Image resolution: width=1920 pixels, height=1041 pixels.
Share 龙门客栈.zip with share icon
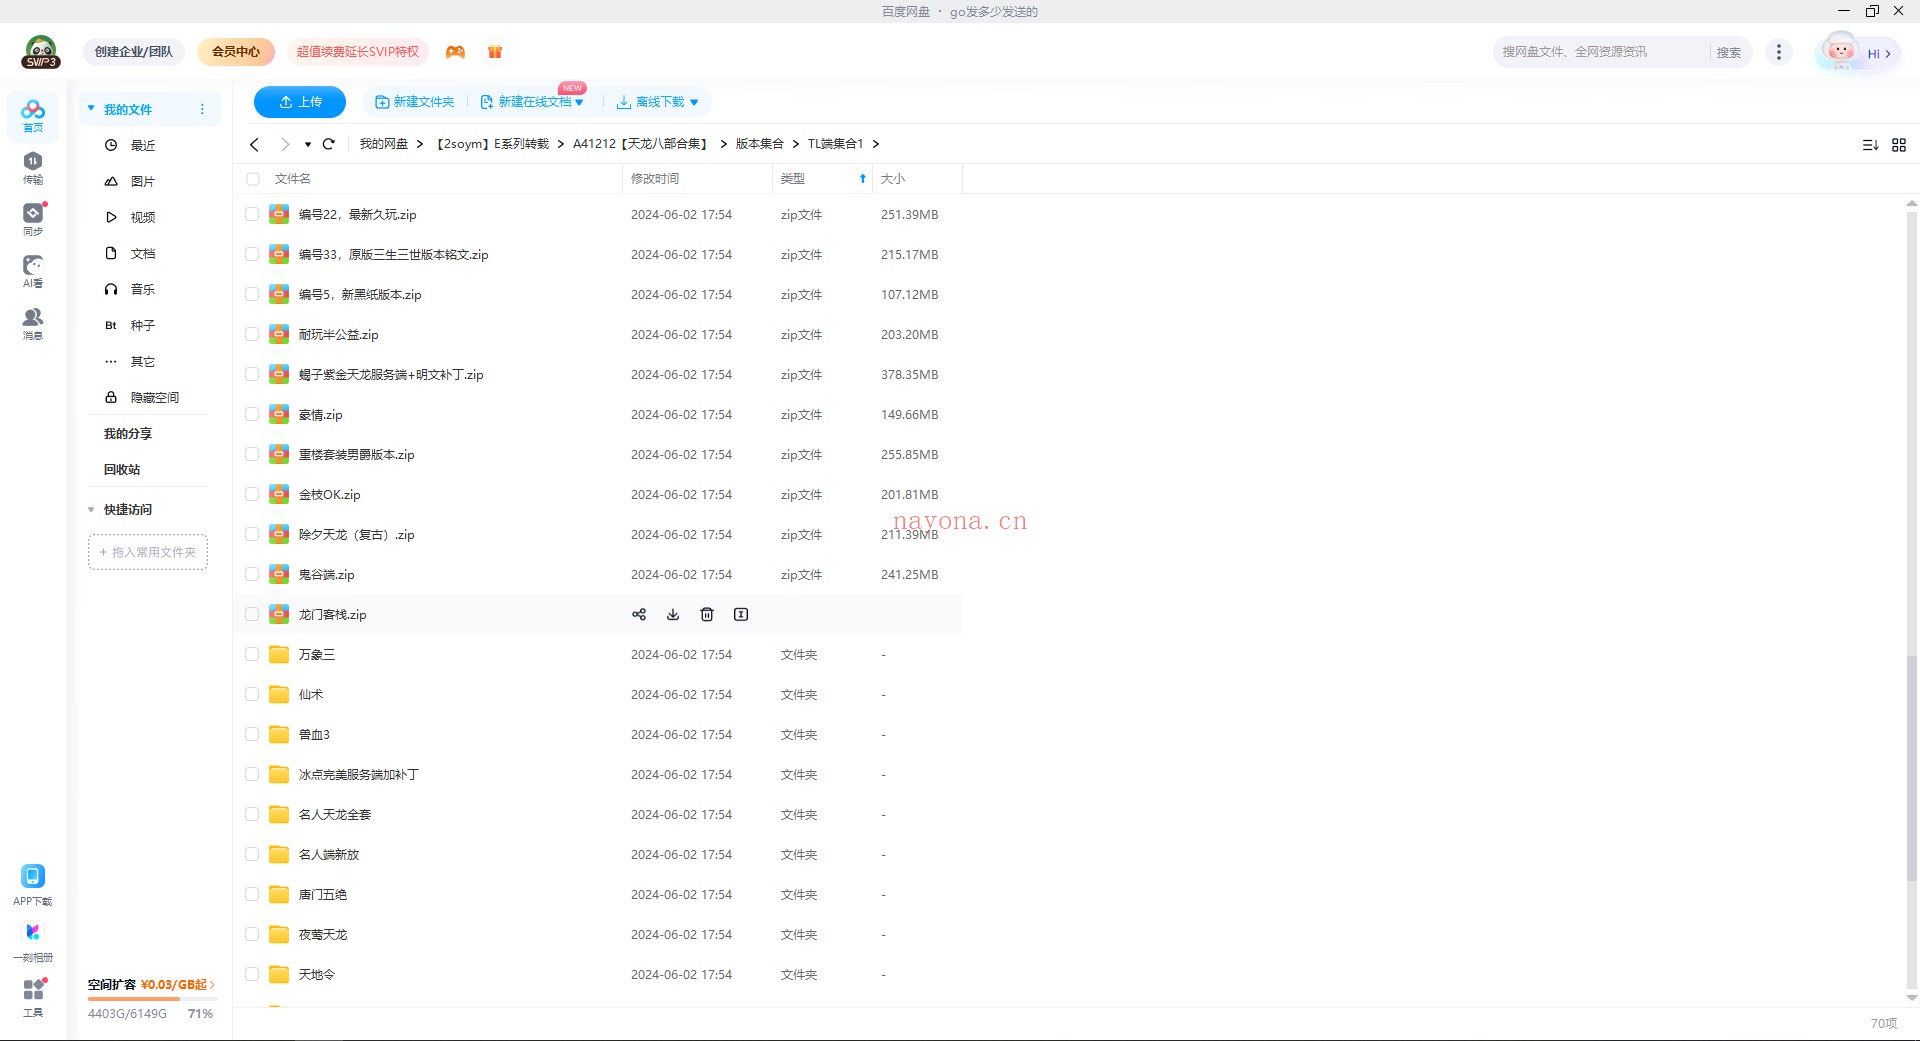tap(639, 614)
